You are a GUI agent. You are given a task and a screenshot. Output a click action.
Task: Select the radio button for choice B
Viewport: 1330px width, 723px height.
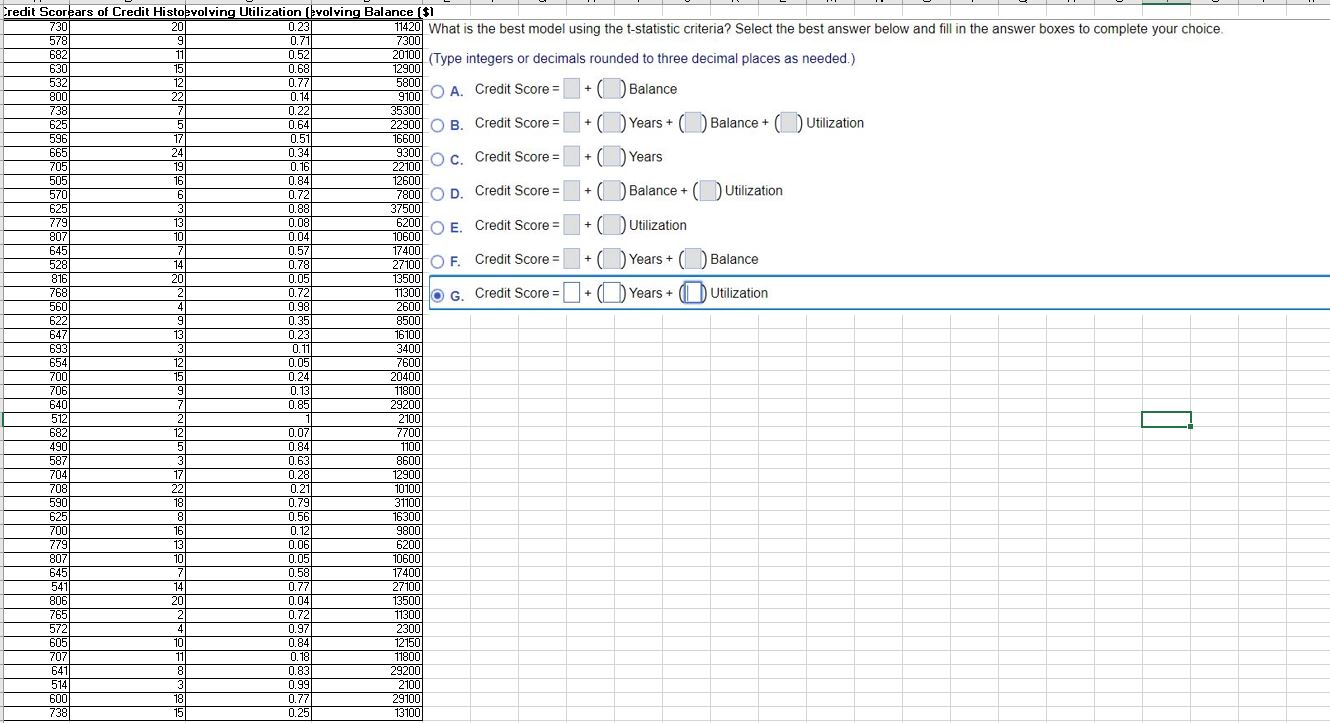437,124
